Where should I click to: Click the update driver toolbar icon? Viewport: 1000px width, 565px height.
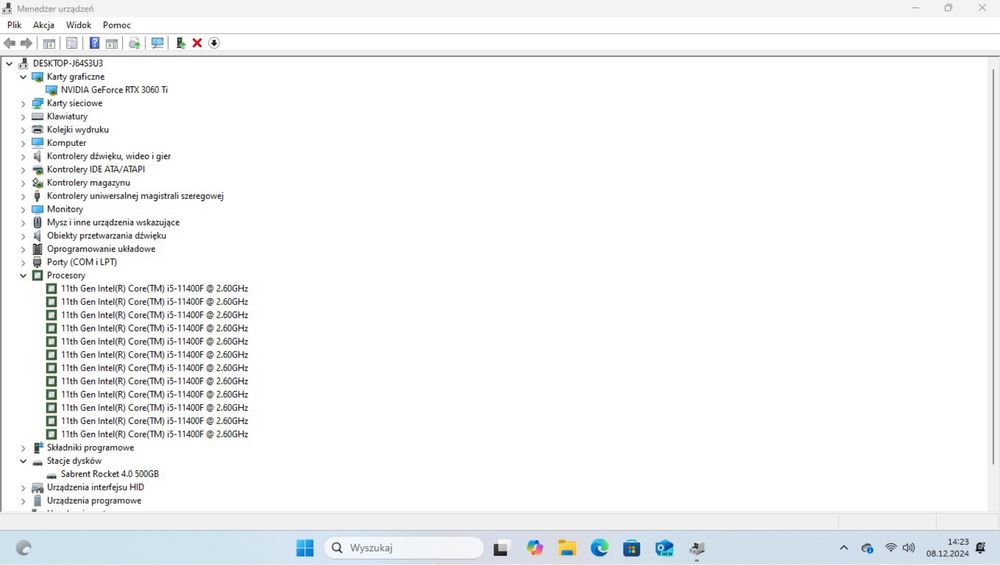(x=181, y=43)
